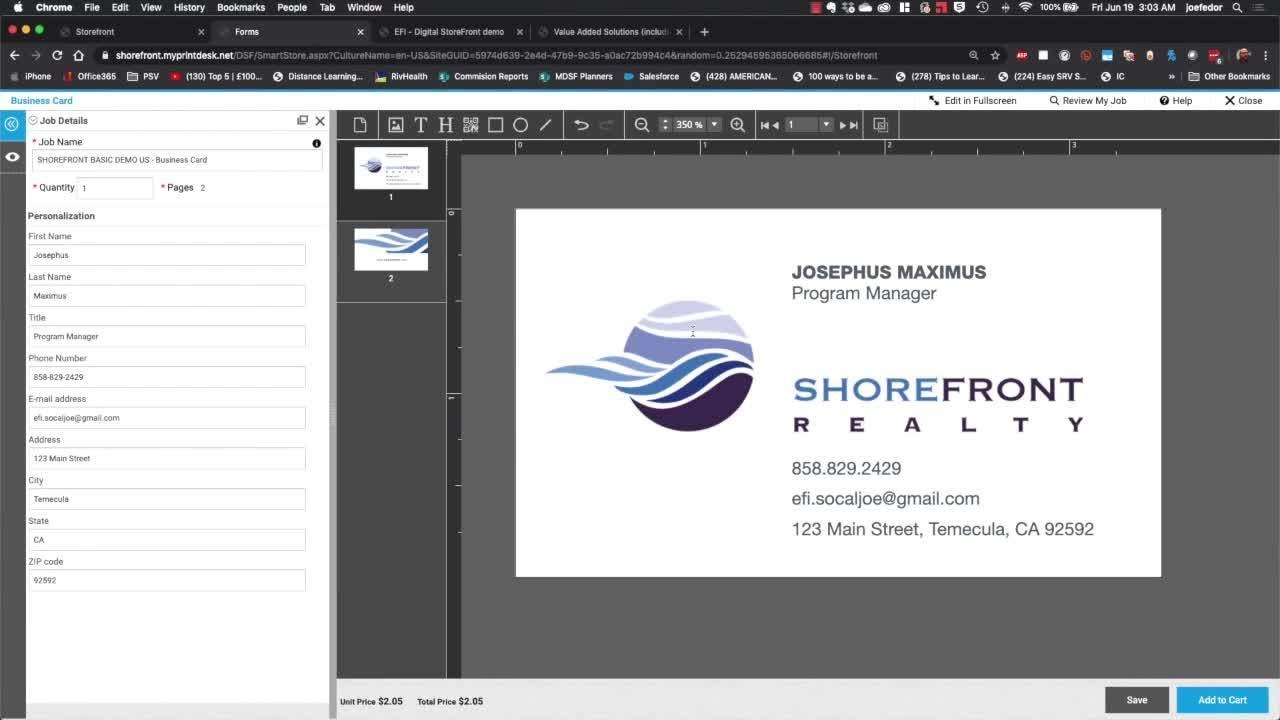Viewport: 1280px width, 720px height.
Task: Click Close in the editor header
Action: [1243, 101]
